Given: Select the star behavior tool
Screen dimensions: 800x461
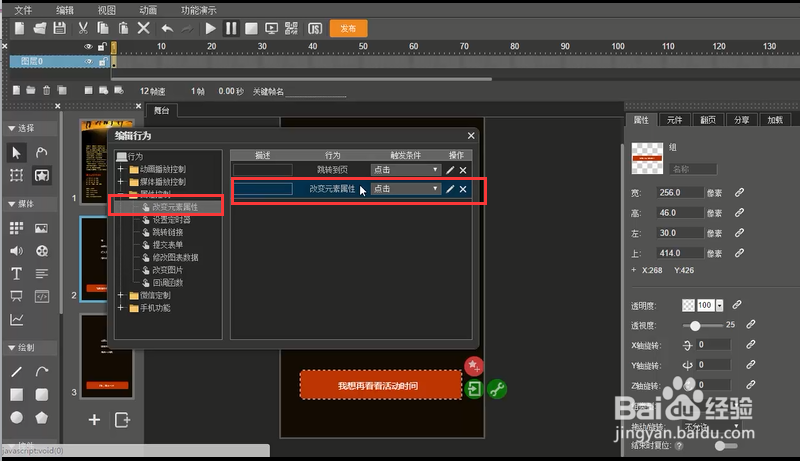Looking at the screenshot, I should (41, 175).
